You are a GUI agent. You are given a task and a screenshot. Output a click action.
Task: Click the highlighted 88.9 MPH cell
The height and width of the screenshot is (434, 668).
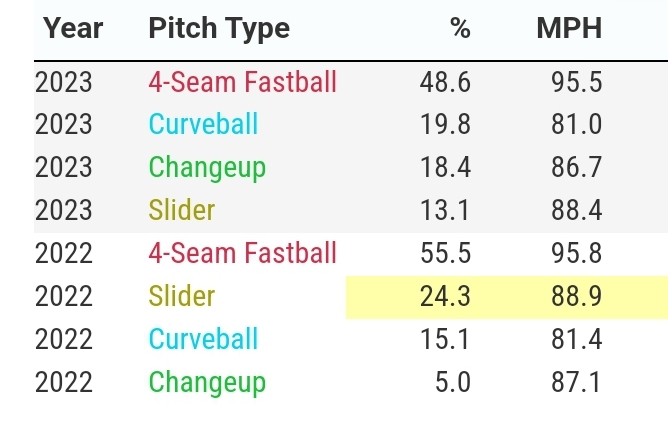(576, 296)
